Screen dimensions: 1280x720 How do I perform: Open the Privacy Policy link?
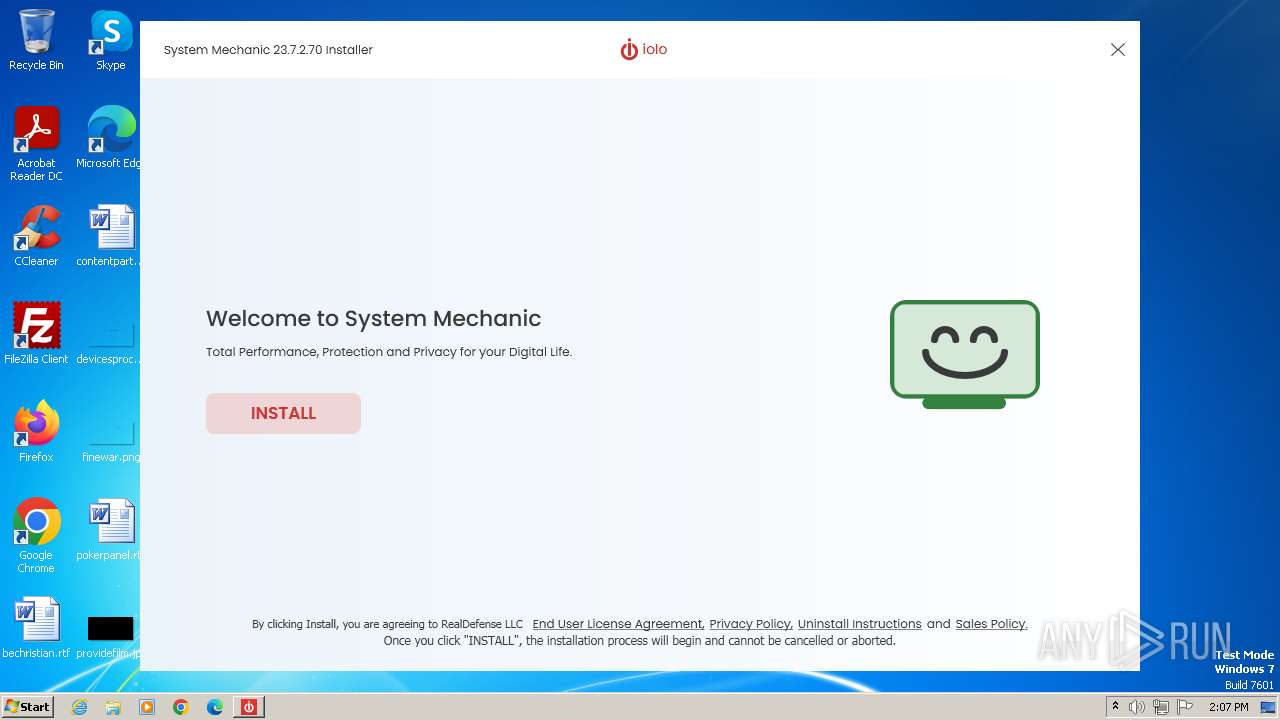750,624
